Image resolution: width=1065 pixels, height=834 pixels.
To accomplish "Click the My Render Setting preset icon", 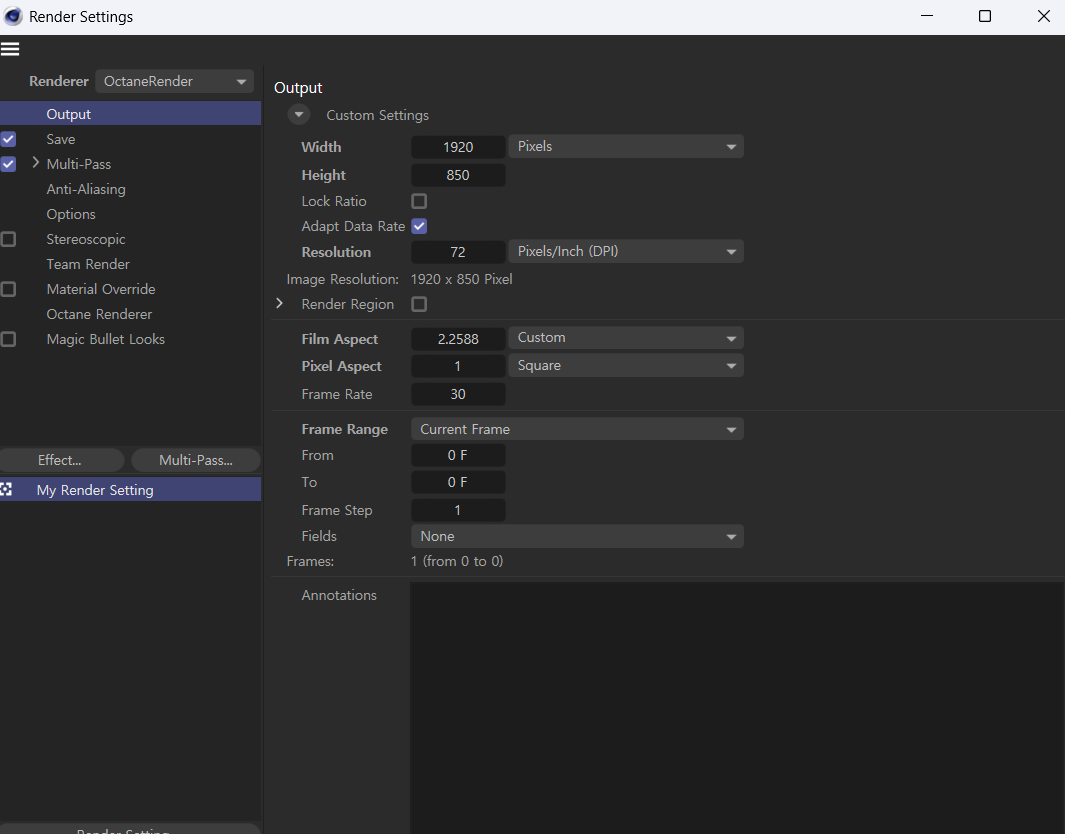I will click(6, 490).
